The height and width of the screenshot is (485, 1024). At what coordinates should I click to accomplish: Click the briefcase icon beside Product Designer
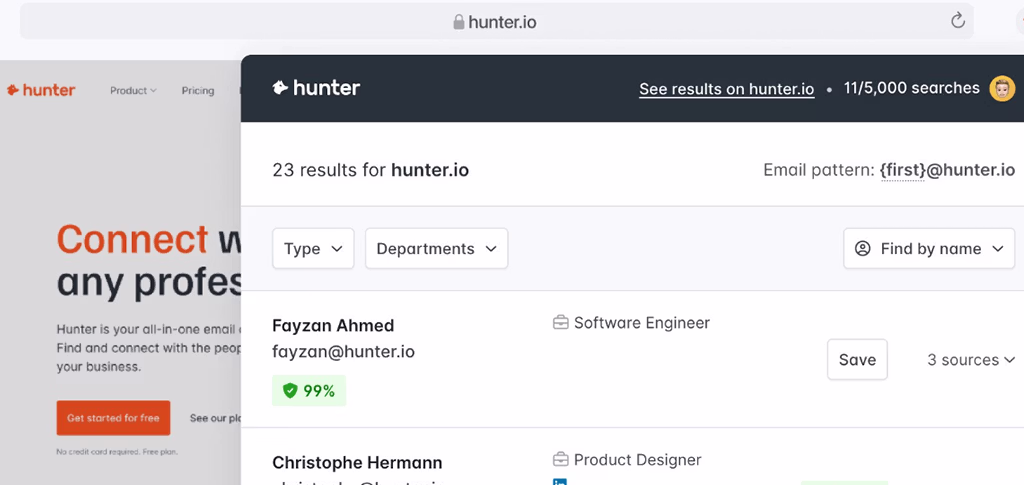(560, 460)
